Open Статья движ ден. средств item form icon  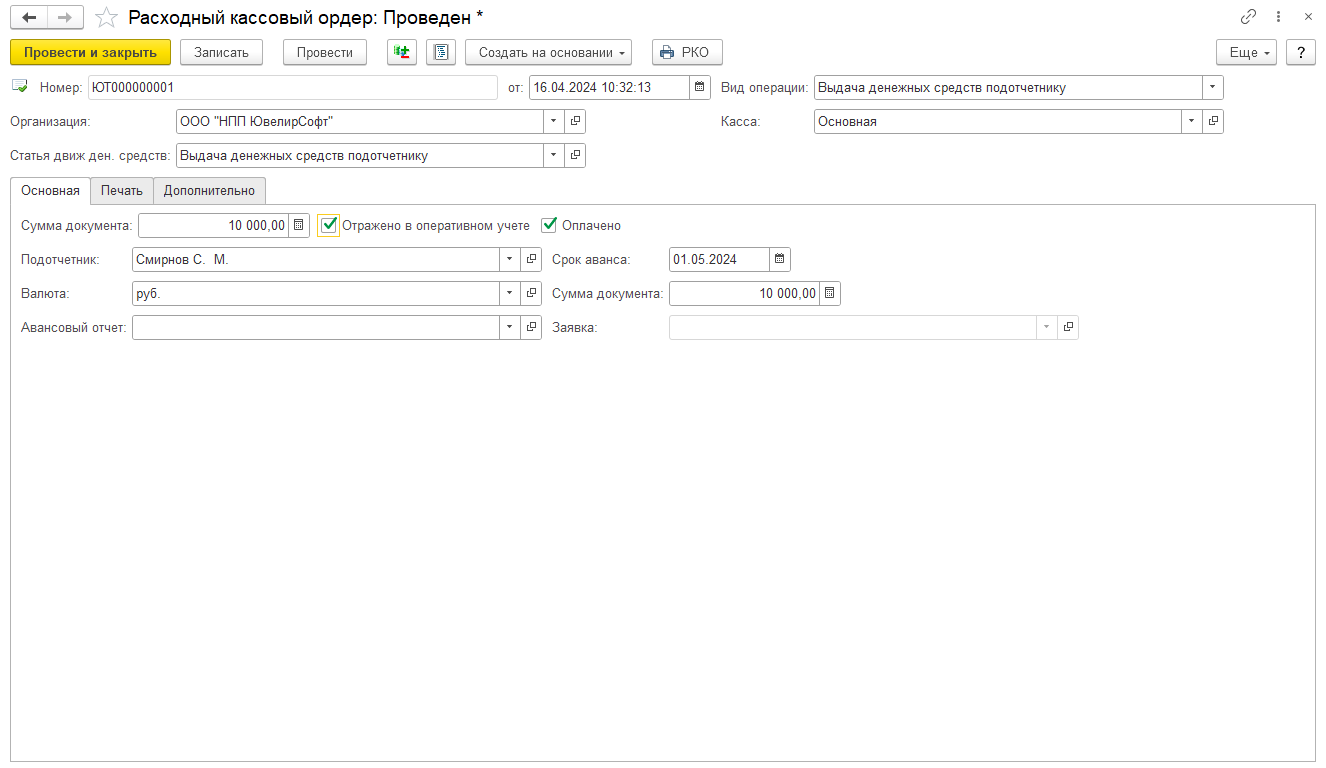[x=575, y=155]
